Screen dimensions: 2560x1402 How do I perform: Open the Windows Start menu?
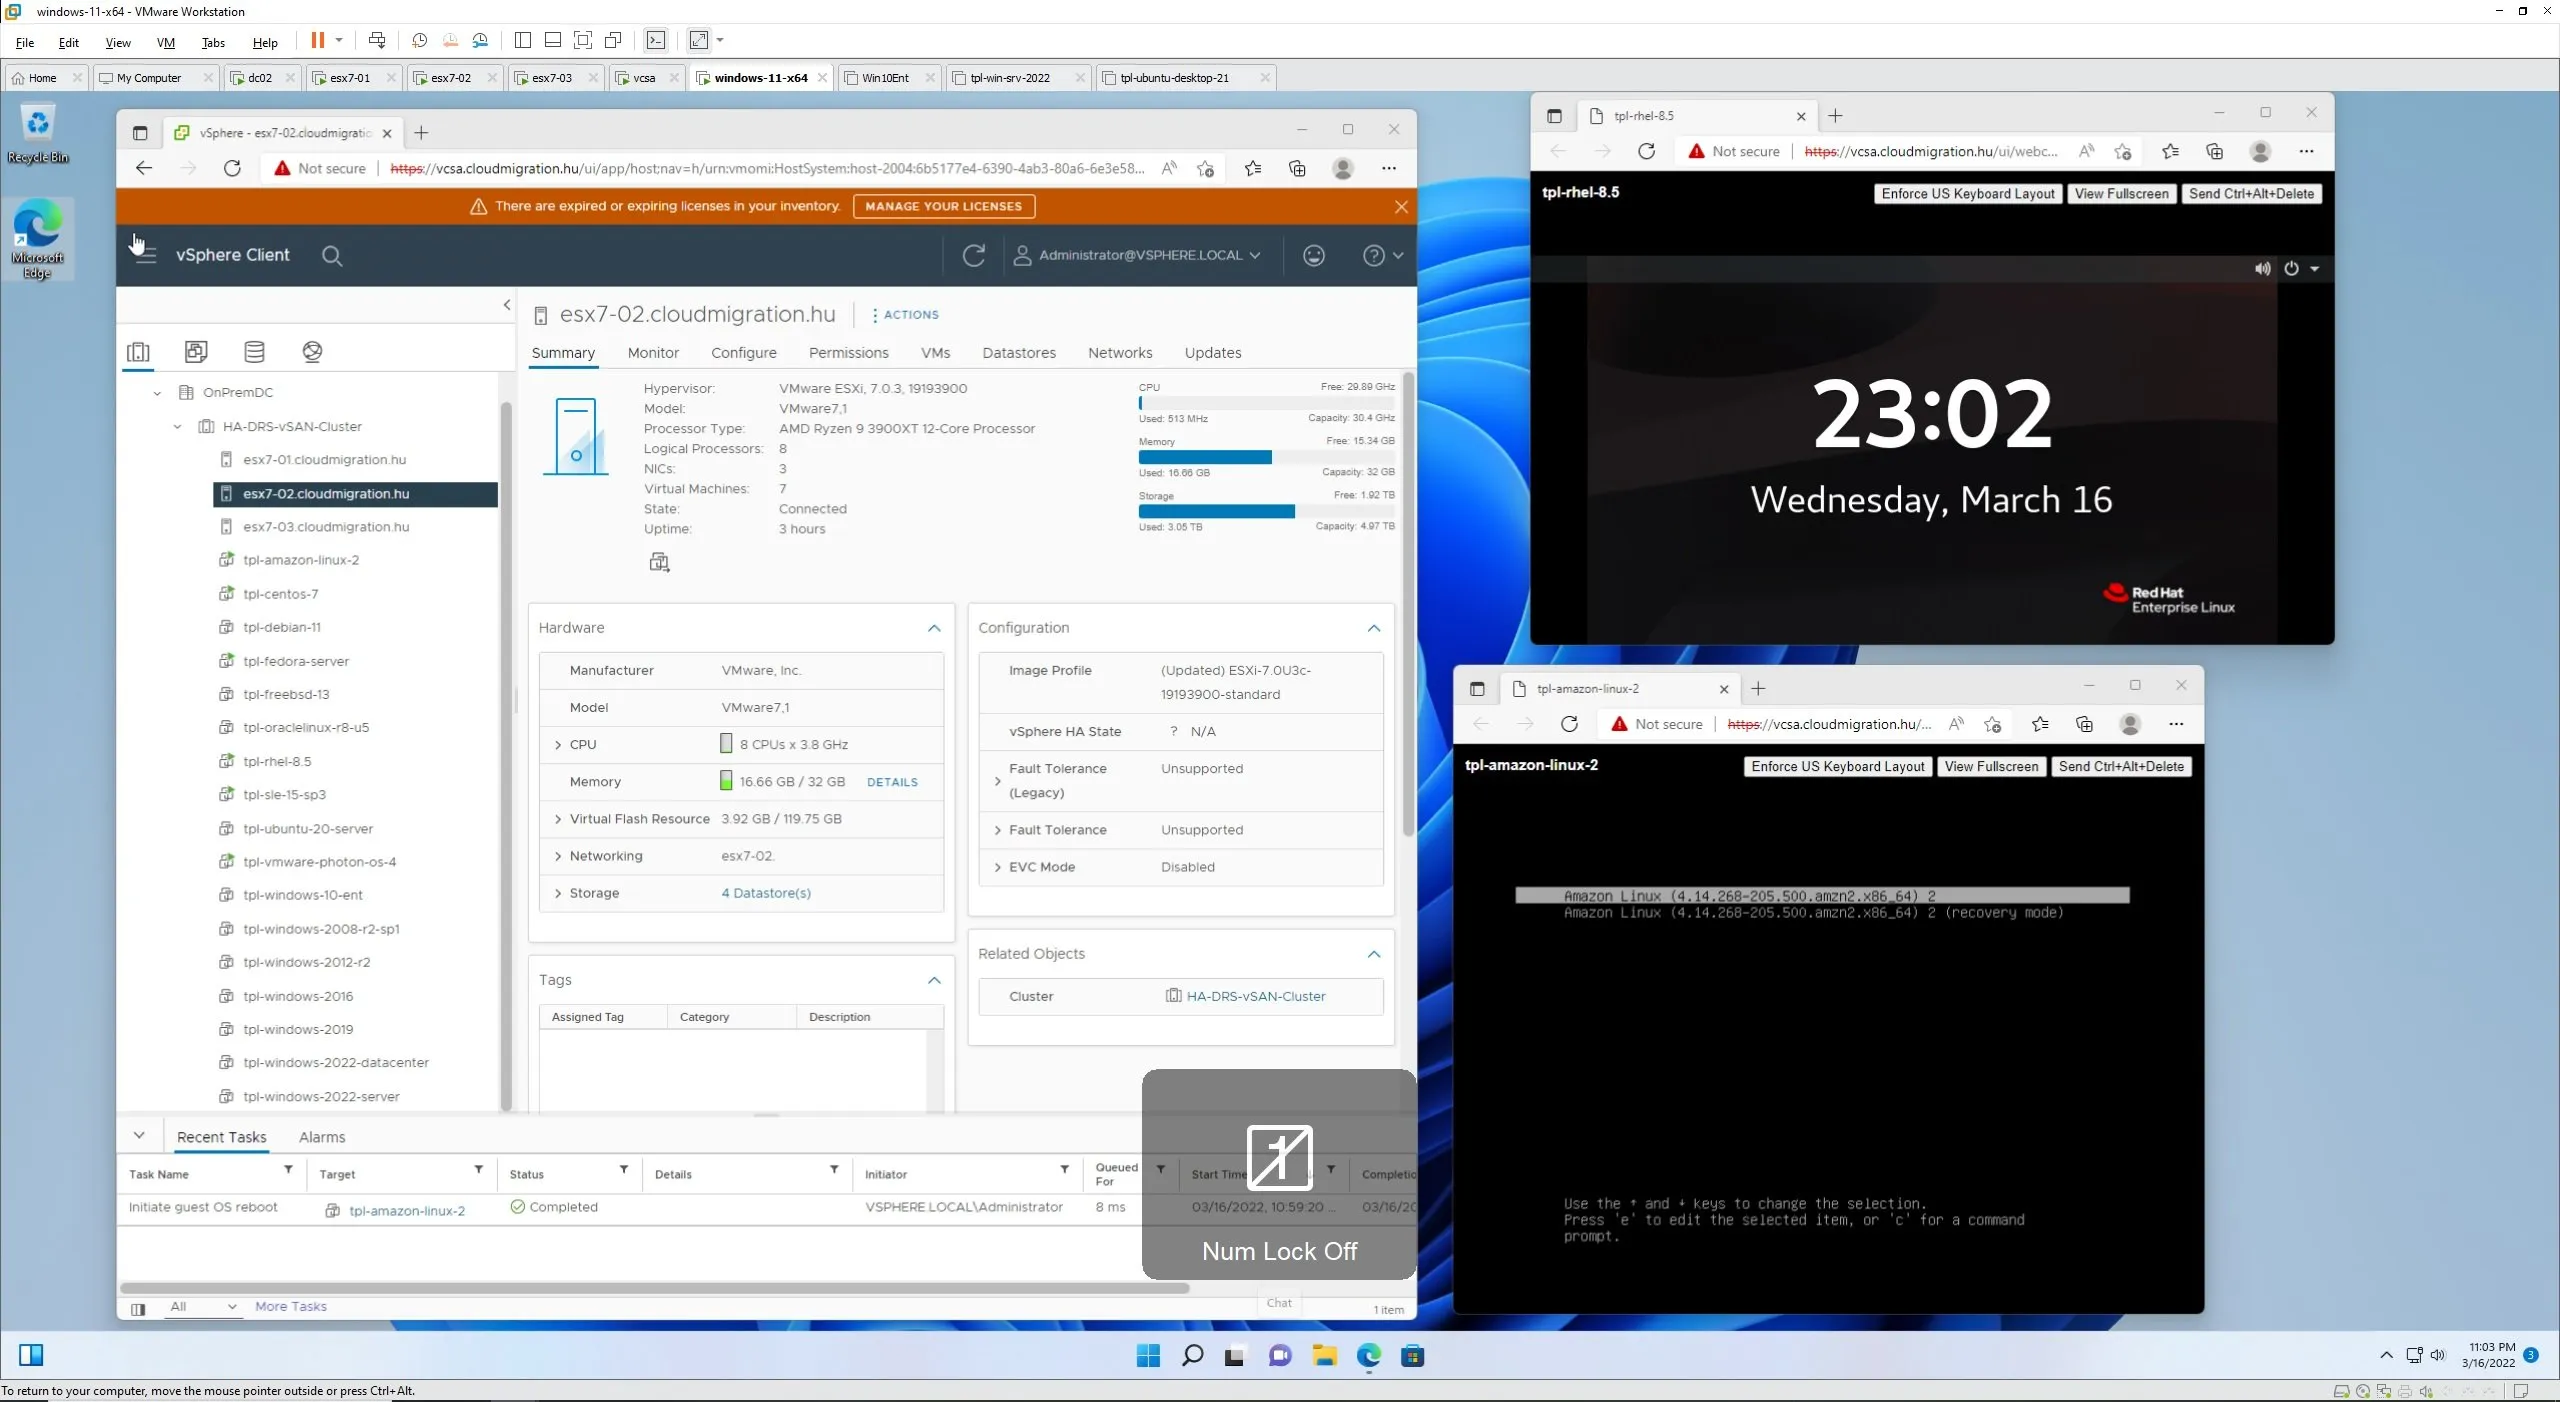tap(1148, 1356)
